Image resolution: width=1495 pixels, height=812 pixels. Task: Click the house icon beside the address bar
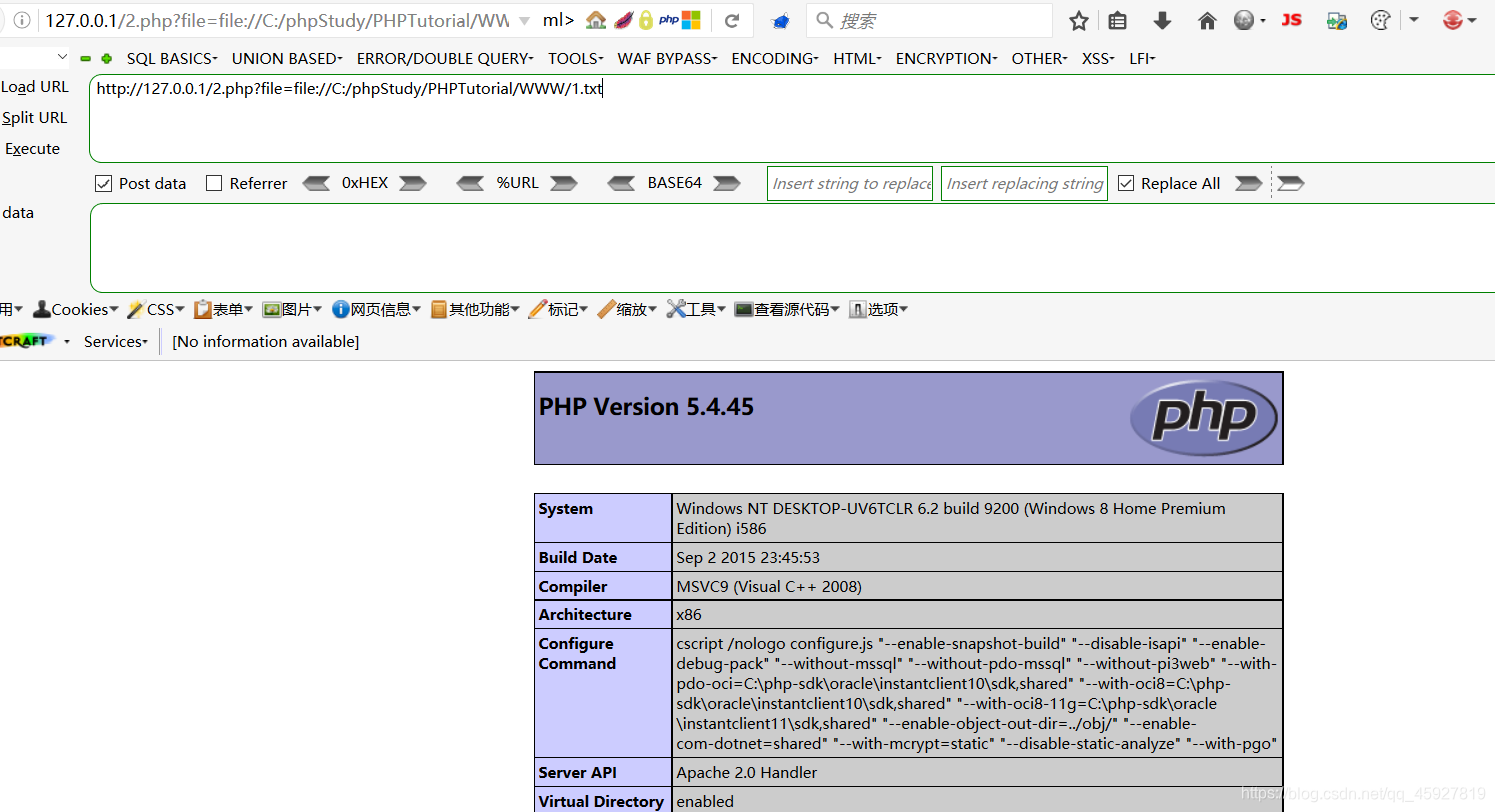coord(596,20)
